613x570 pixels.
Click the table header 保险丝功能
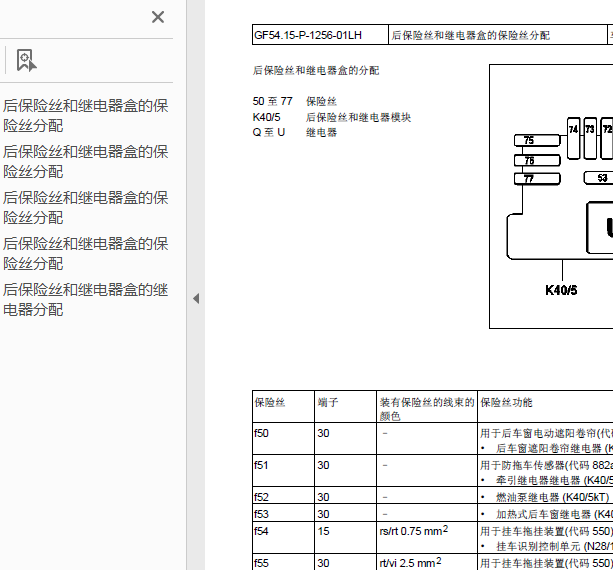click(506, 403)
